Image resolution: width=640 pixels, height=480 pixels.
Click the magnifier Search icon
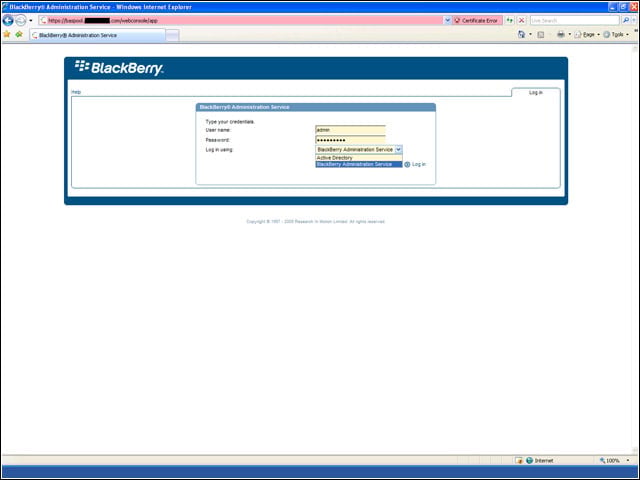[x=625, y=20]
